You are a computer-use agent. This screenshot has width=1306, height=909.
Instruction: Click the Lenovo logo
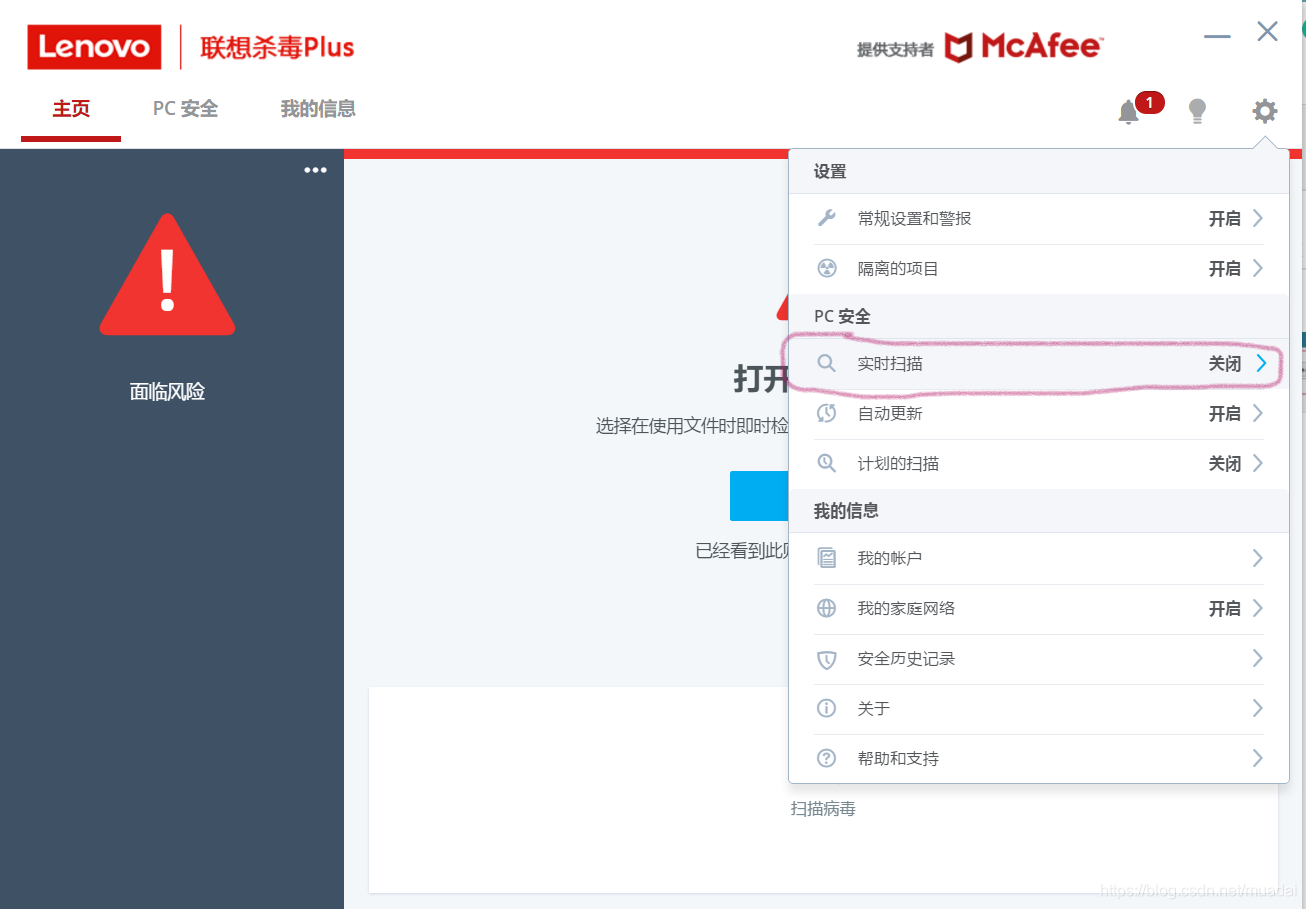pos(94,47)
